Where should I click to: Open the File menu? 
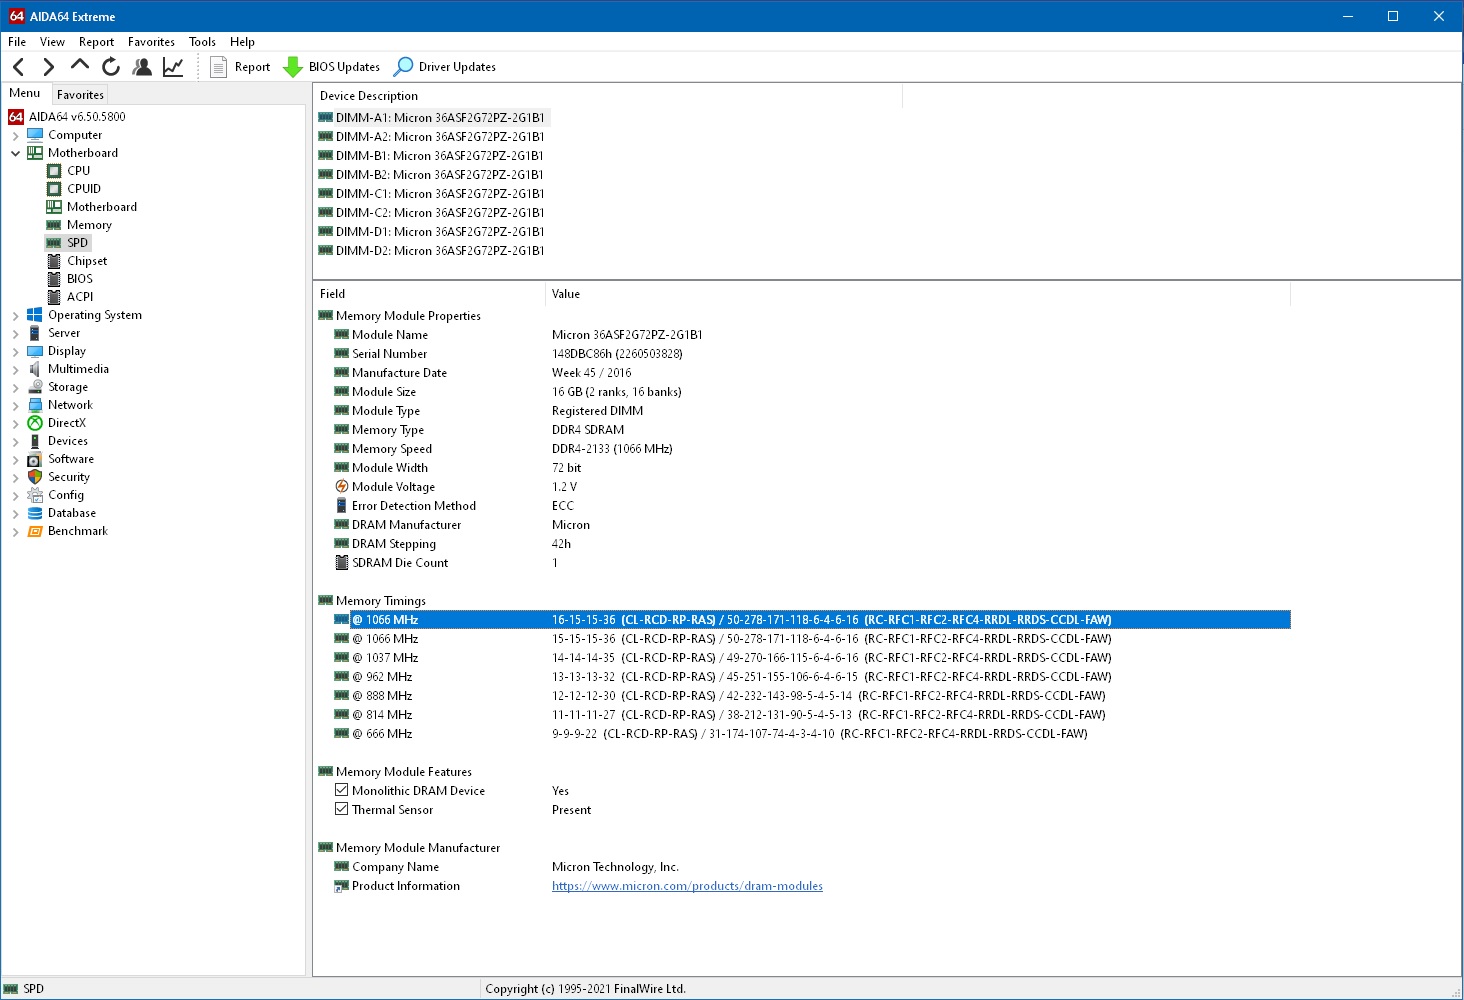[x=17, y=42]
